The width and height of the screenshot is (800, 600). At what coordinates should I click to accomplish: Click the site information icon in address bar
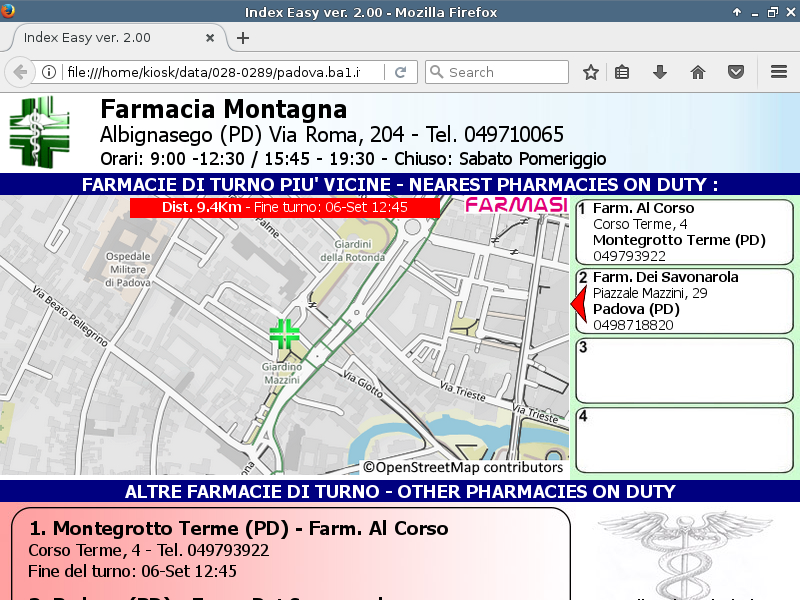click(48, 72)
